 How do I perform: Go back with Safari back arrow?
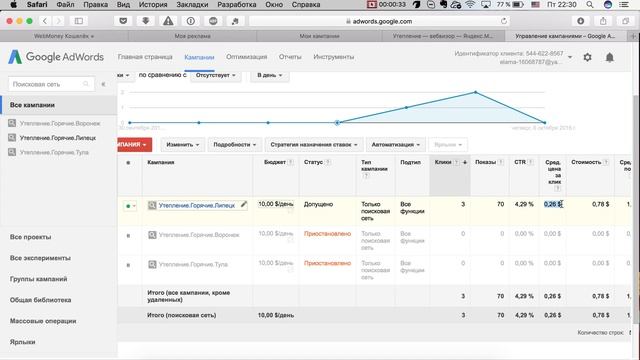click(x=45, y=21)
